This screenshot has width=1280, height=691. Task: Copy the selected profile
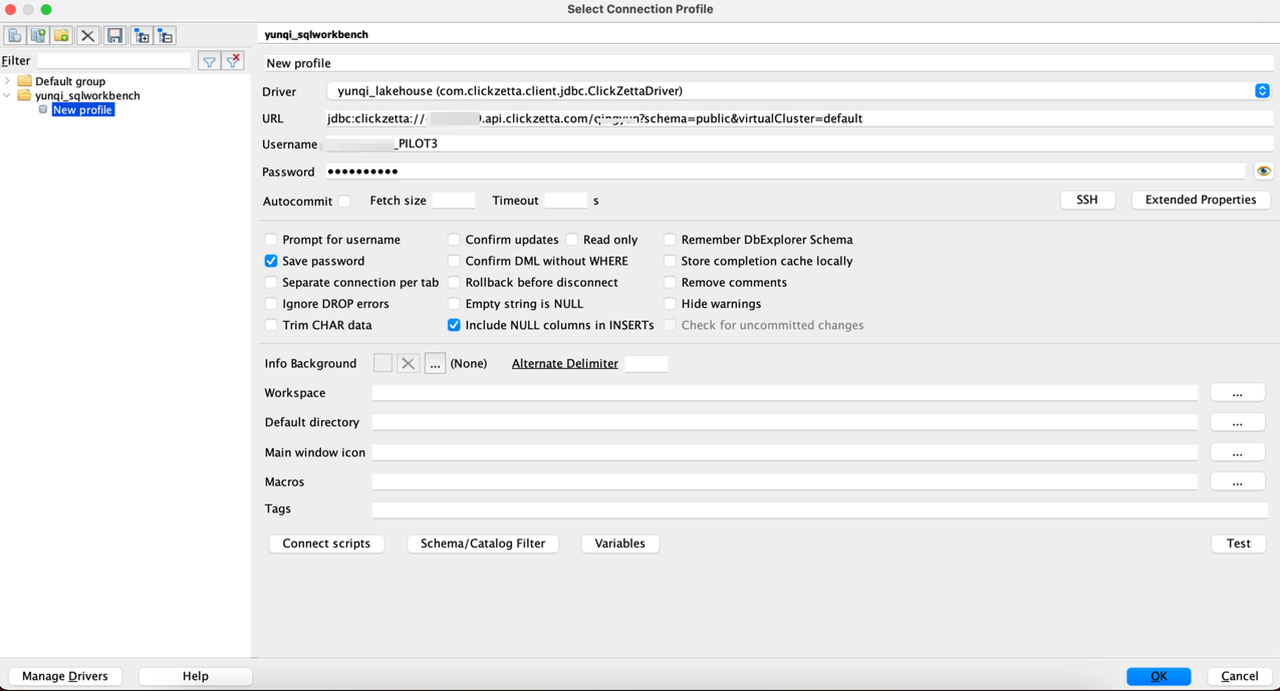(39, 36)
